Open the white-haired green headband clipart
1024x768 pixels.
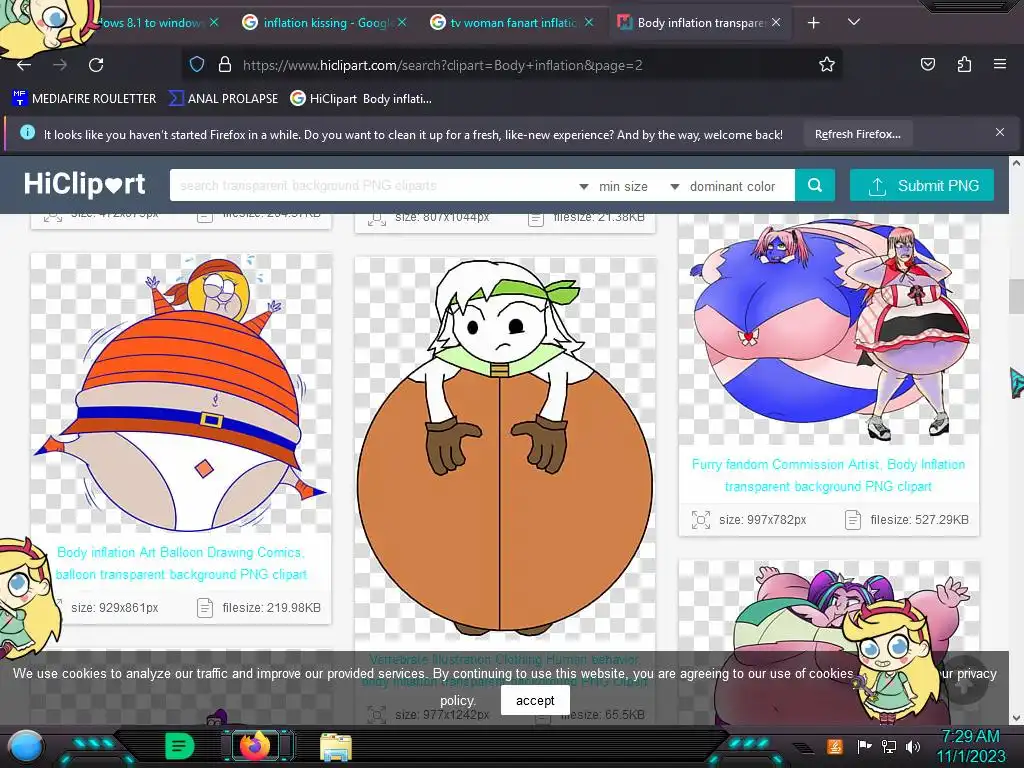[505, 447]
